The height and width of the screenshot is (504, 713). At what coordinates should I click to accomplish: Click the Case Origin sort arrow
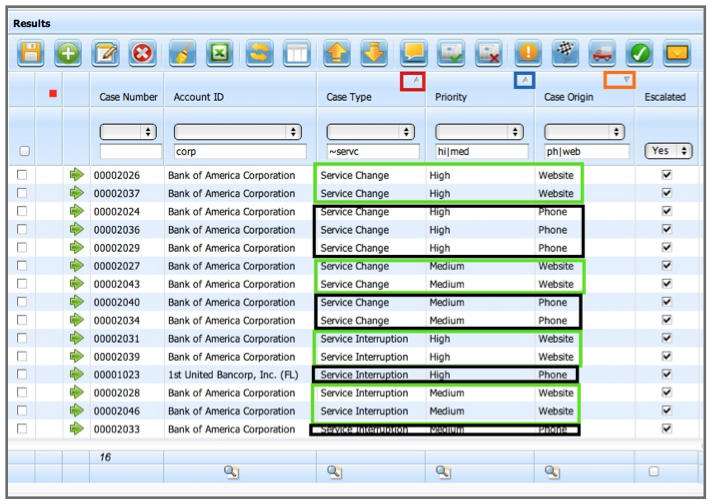(x=626, y=80)
